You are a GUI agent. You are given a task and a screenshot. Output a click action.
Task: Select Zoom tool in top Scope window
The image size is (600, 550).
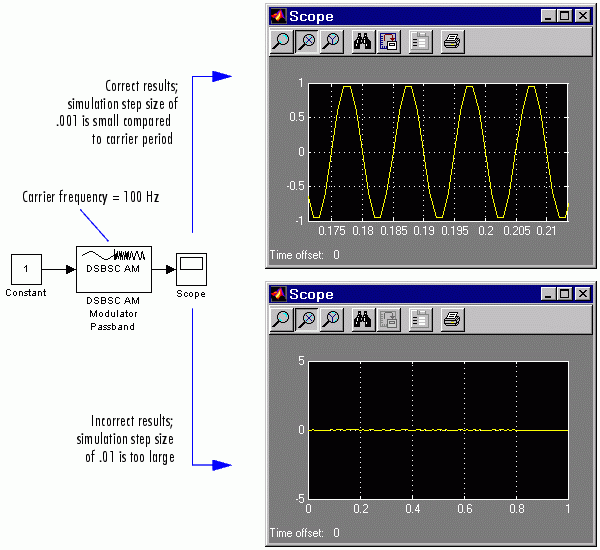pos(282,41)
